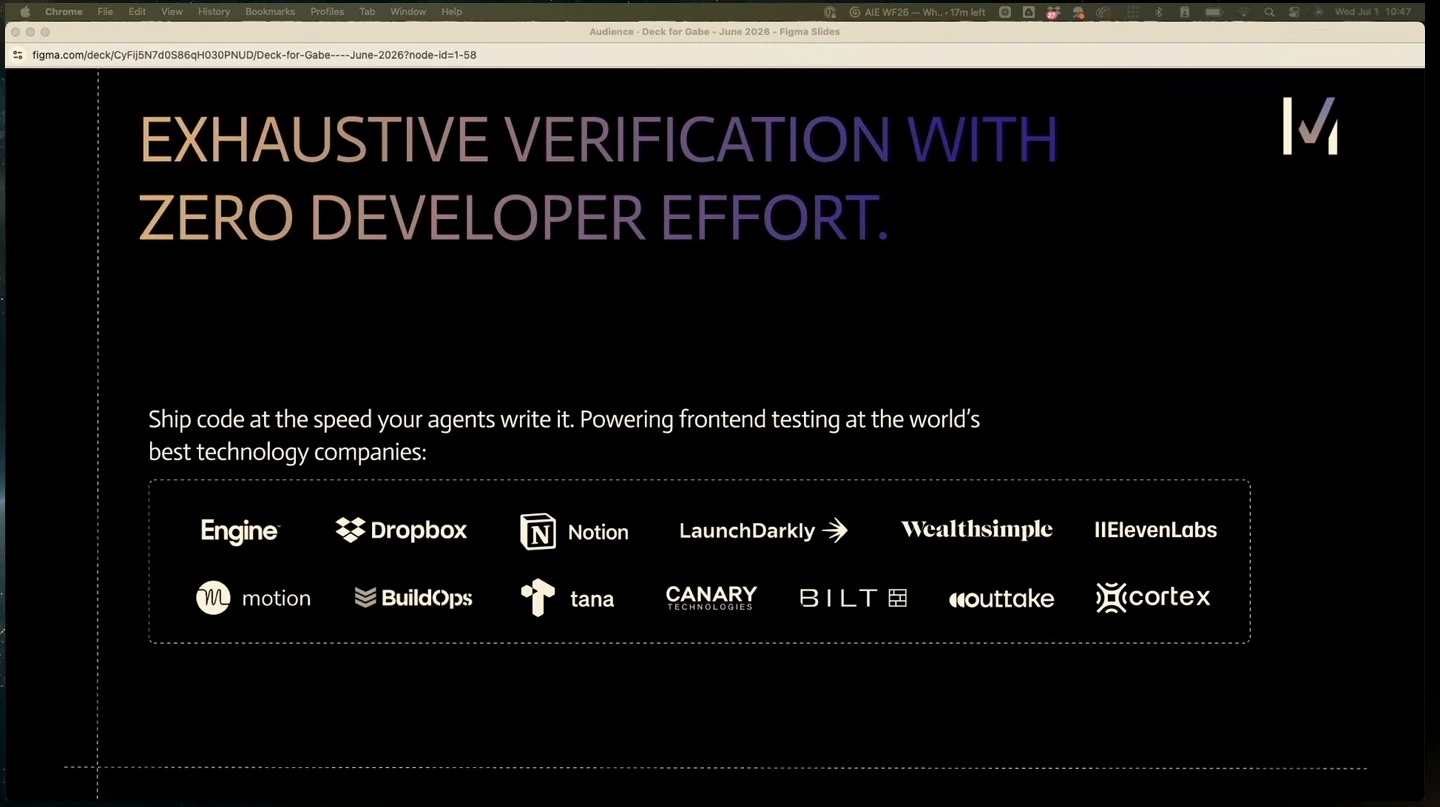Open the Window menu
The height and width of the screenshot is (807, 1440).
pyautogui.click(x=408, y=12)
